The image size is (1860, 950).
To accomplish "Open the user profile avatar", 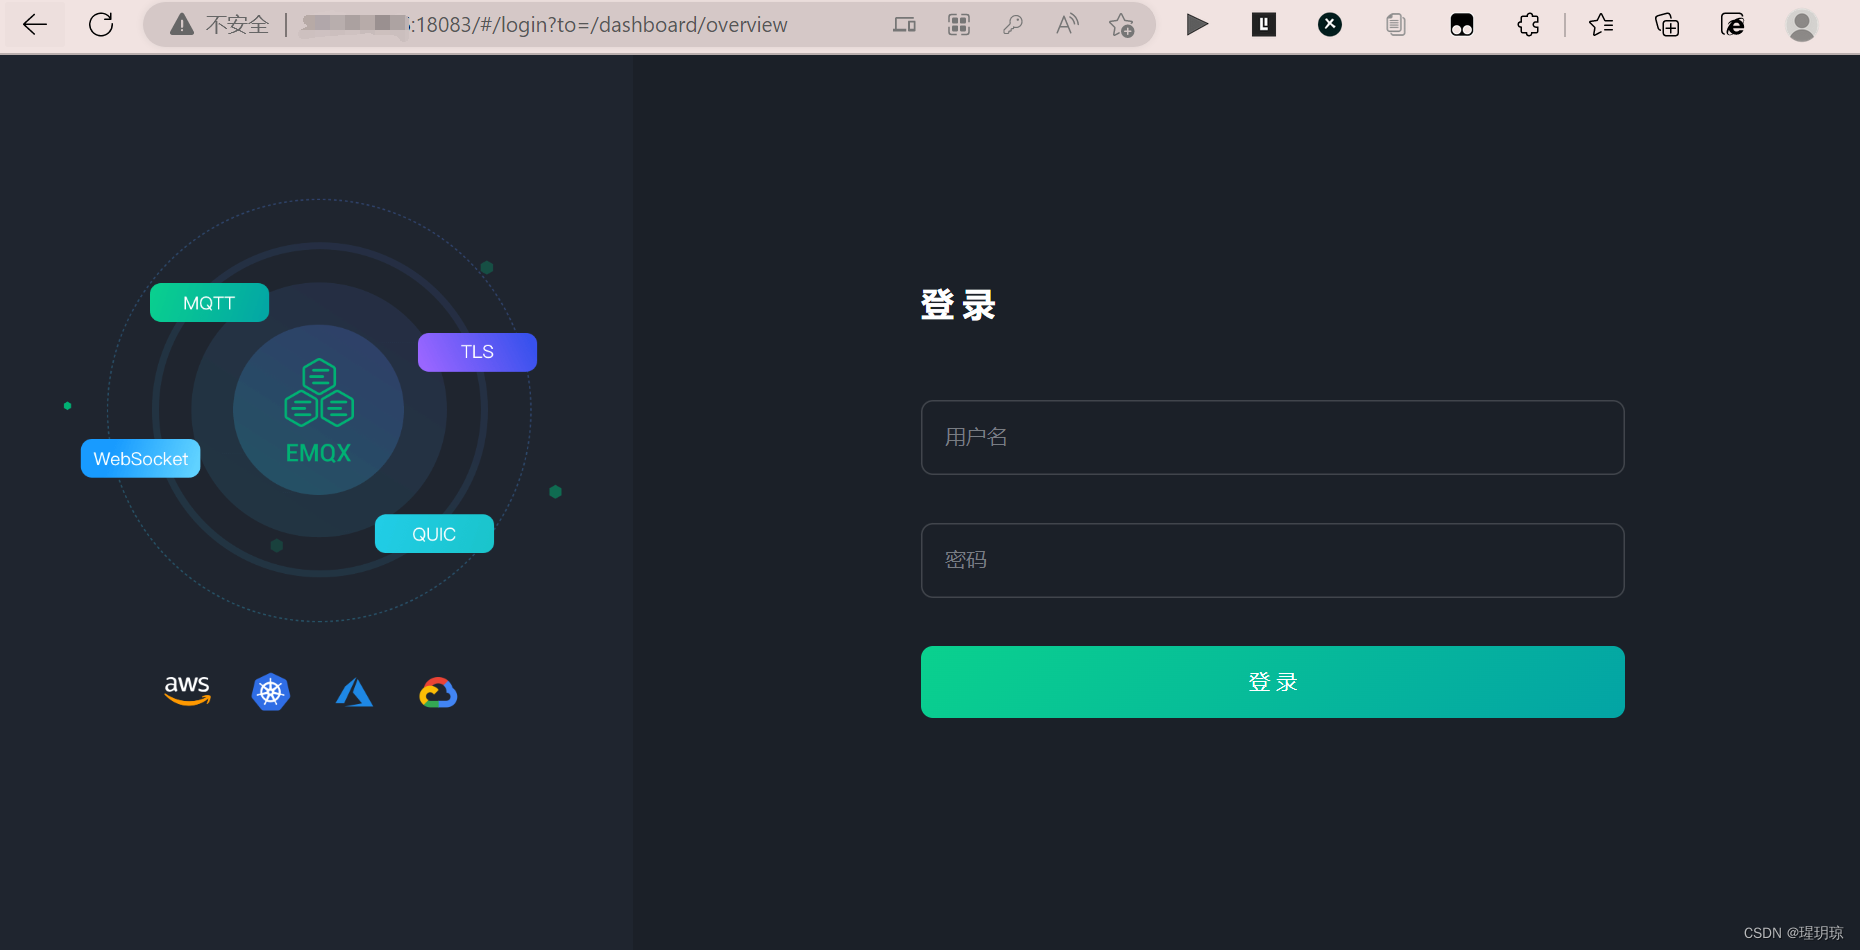I will 1802,25.
